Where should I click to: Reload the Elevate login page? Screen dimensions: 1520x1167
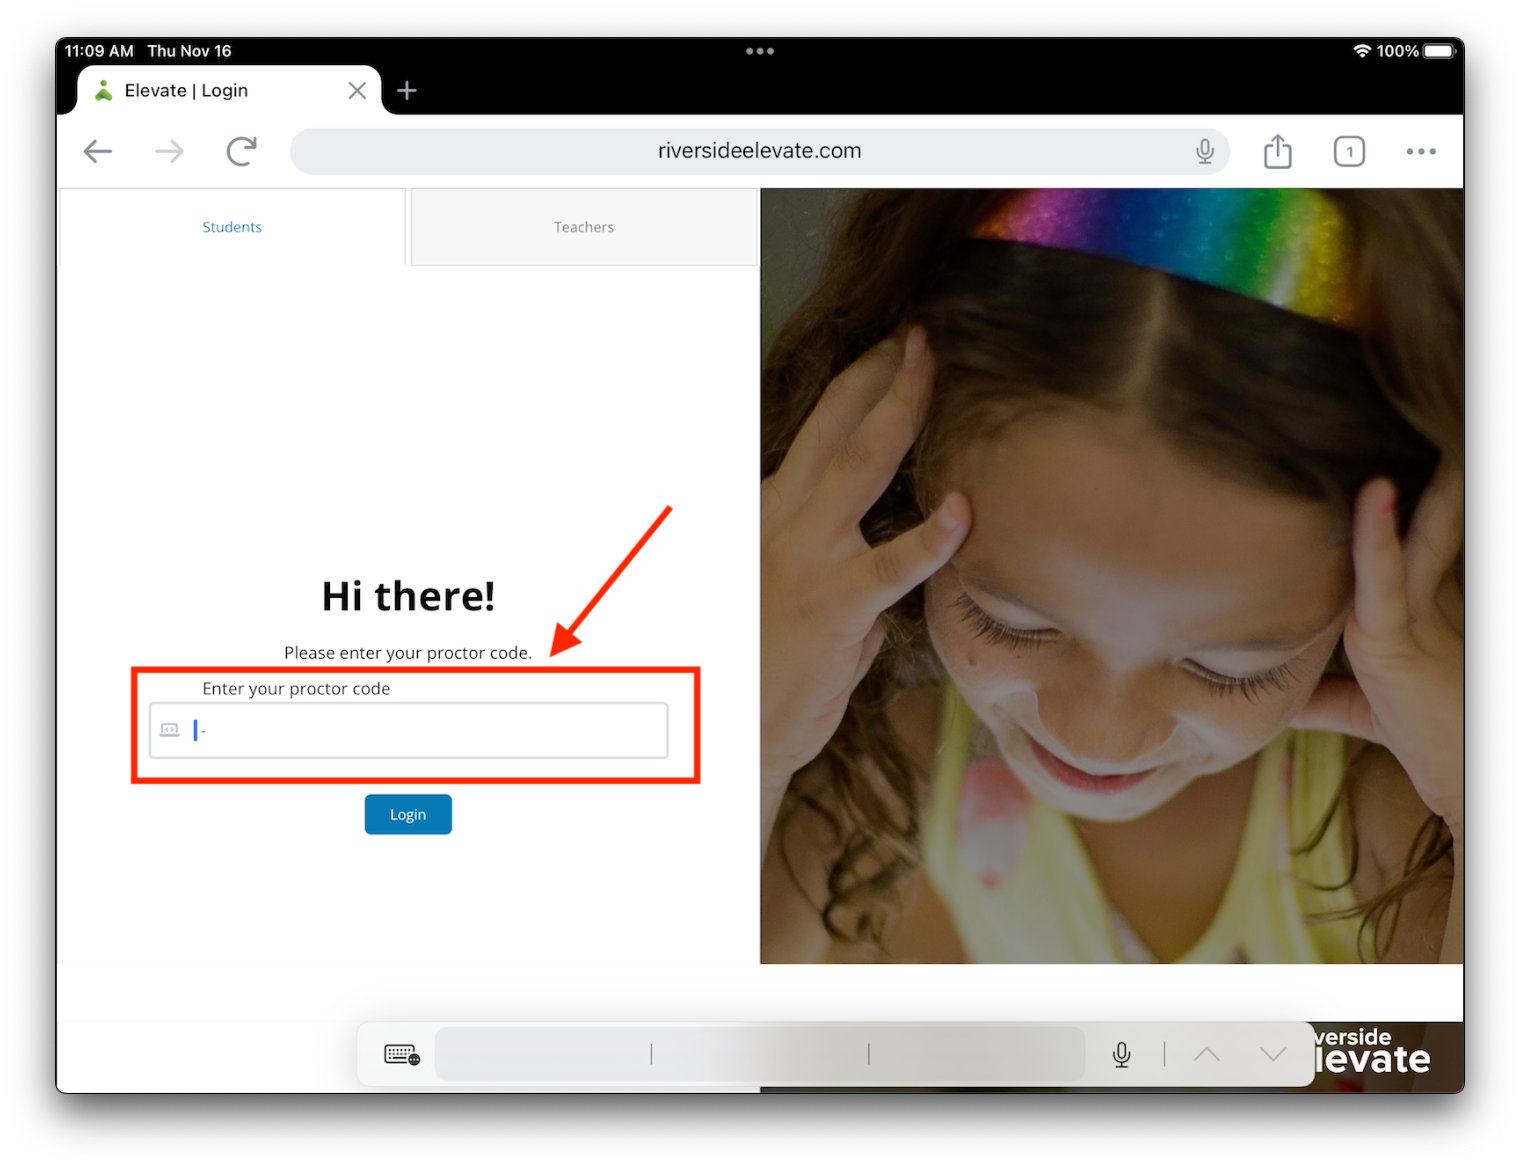[x=241, y=151]
